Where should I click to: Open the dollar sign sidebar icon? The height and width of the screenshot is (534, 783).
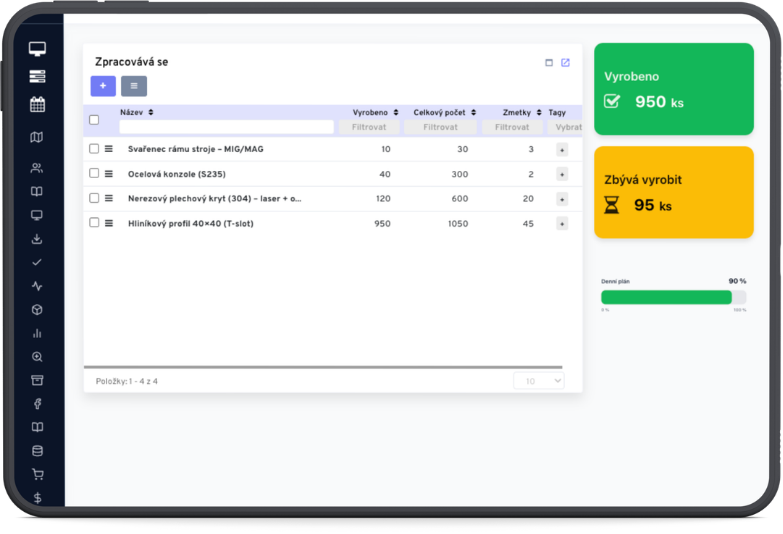click(37, 498)
